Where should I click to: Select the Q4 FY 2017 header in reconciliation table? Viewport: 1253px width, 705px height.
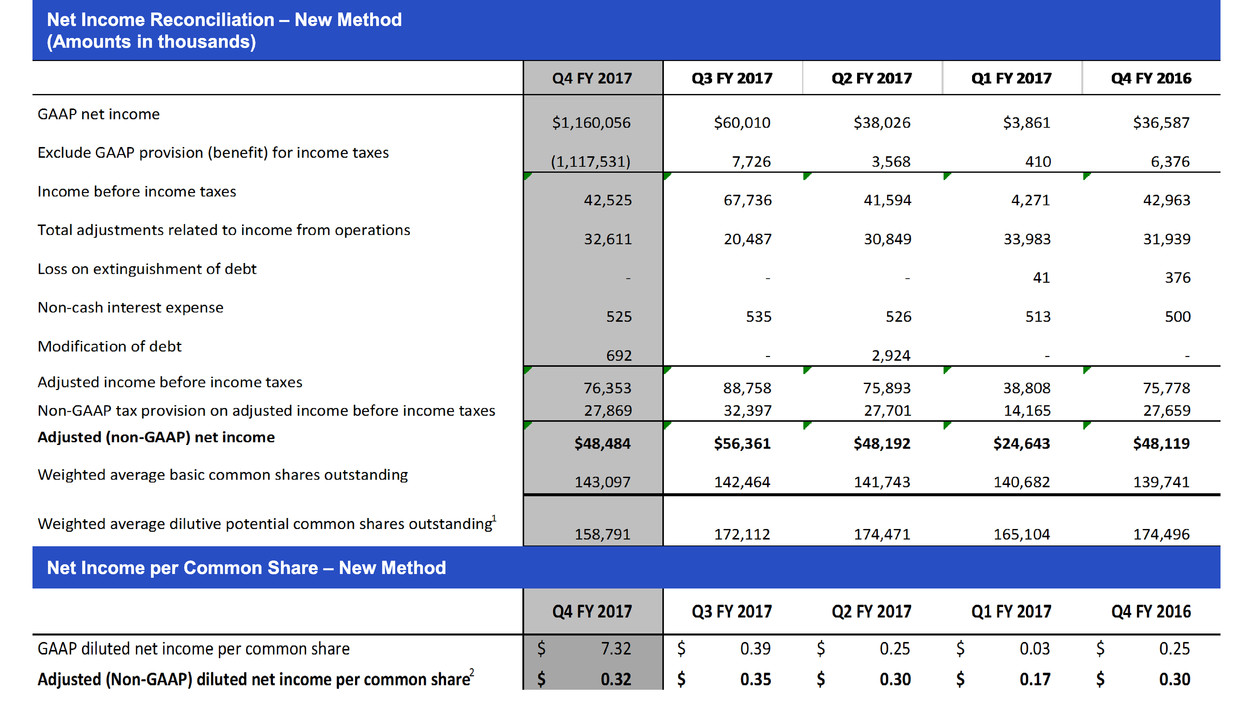[x=592, y=78]
